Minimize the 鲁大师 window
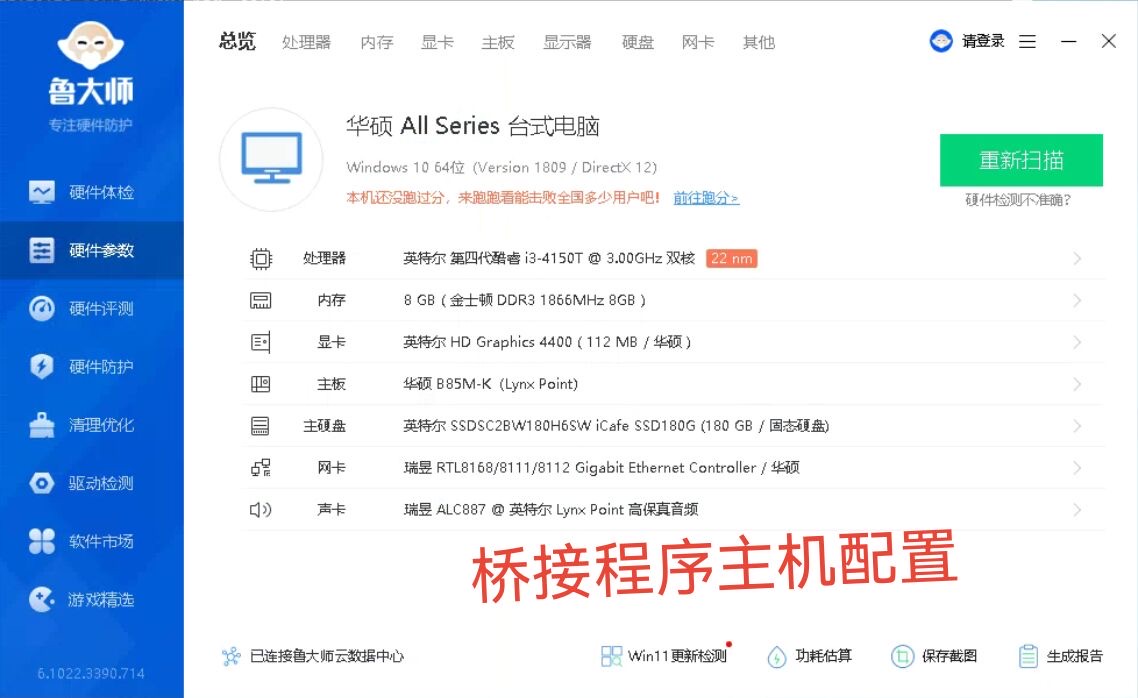The width and height of the screenshot is (1138, 698). pos(1068,41)
